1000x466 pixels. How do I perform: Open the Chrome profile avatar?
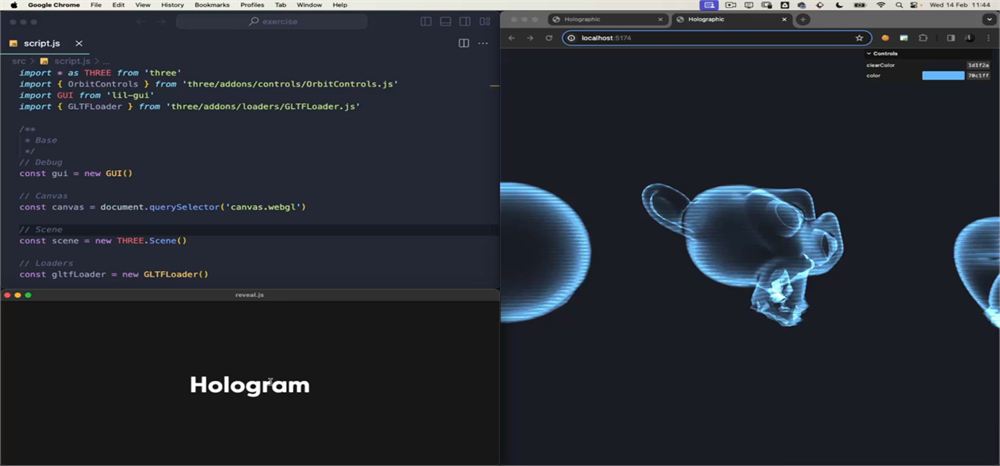pos(969,38)
